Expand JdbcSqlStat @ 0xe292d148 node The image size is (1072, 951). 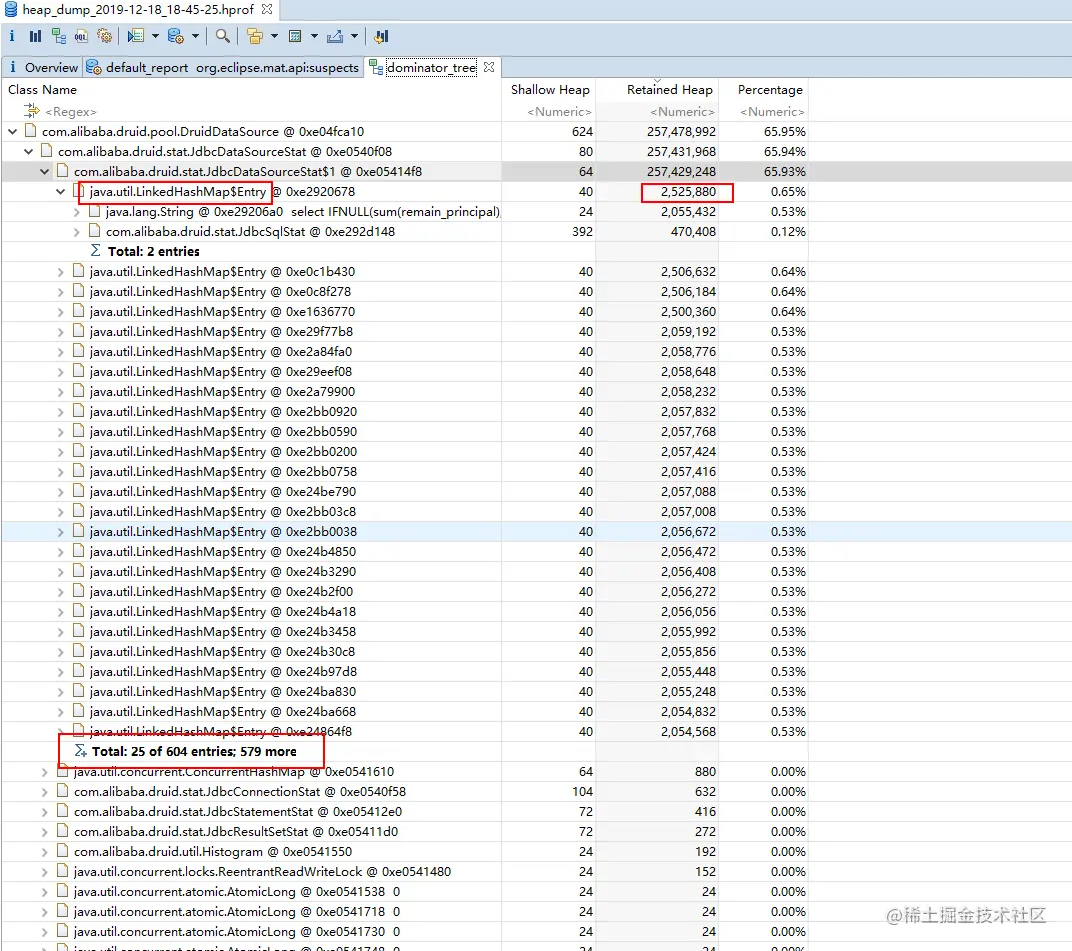(x=77, y=232)
